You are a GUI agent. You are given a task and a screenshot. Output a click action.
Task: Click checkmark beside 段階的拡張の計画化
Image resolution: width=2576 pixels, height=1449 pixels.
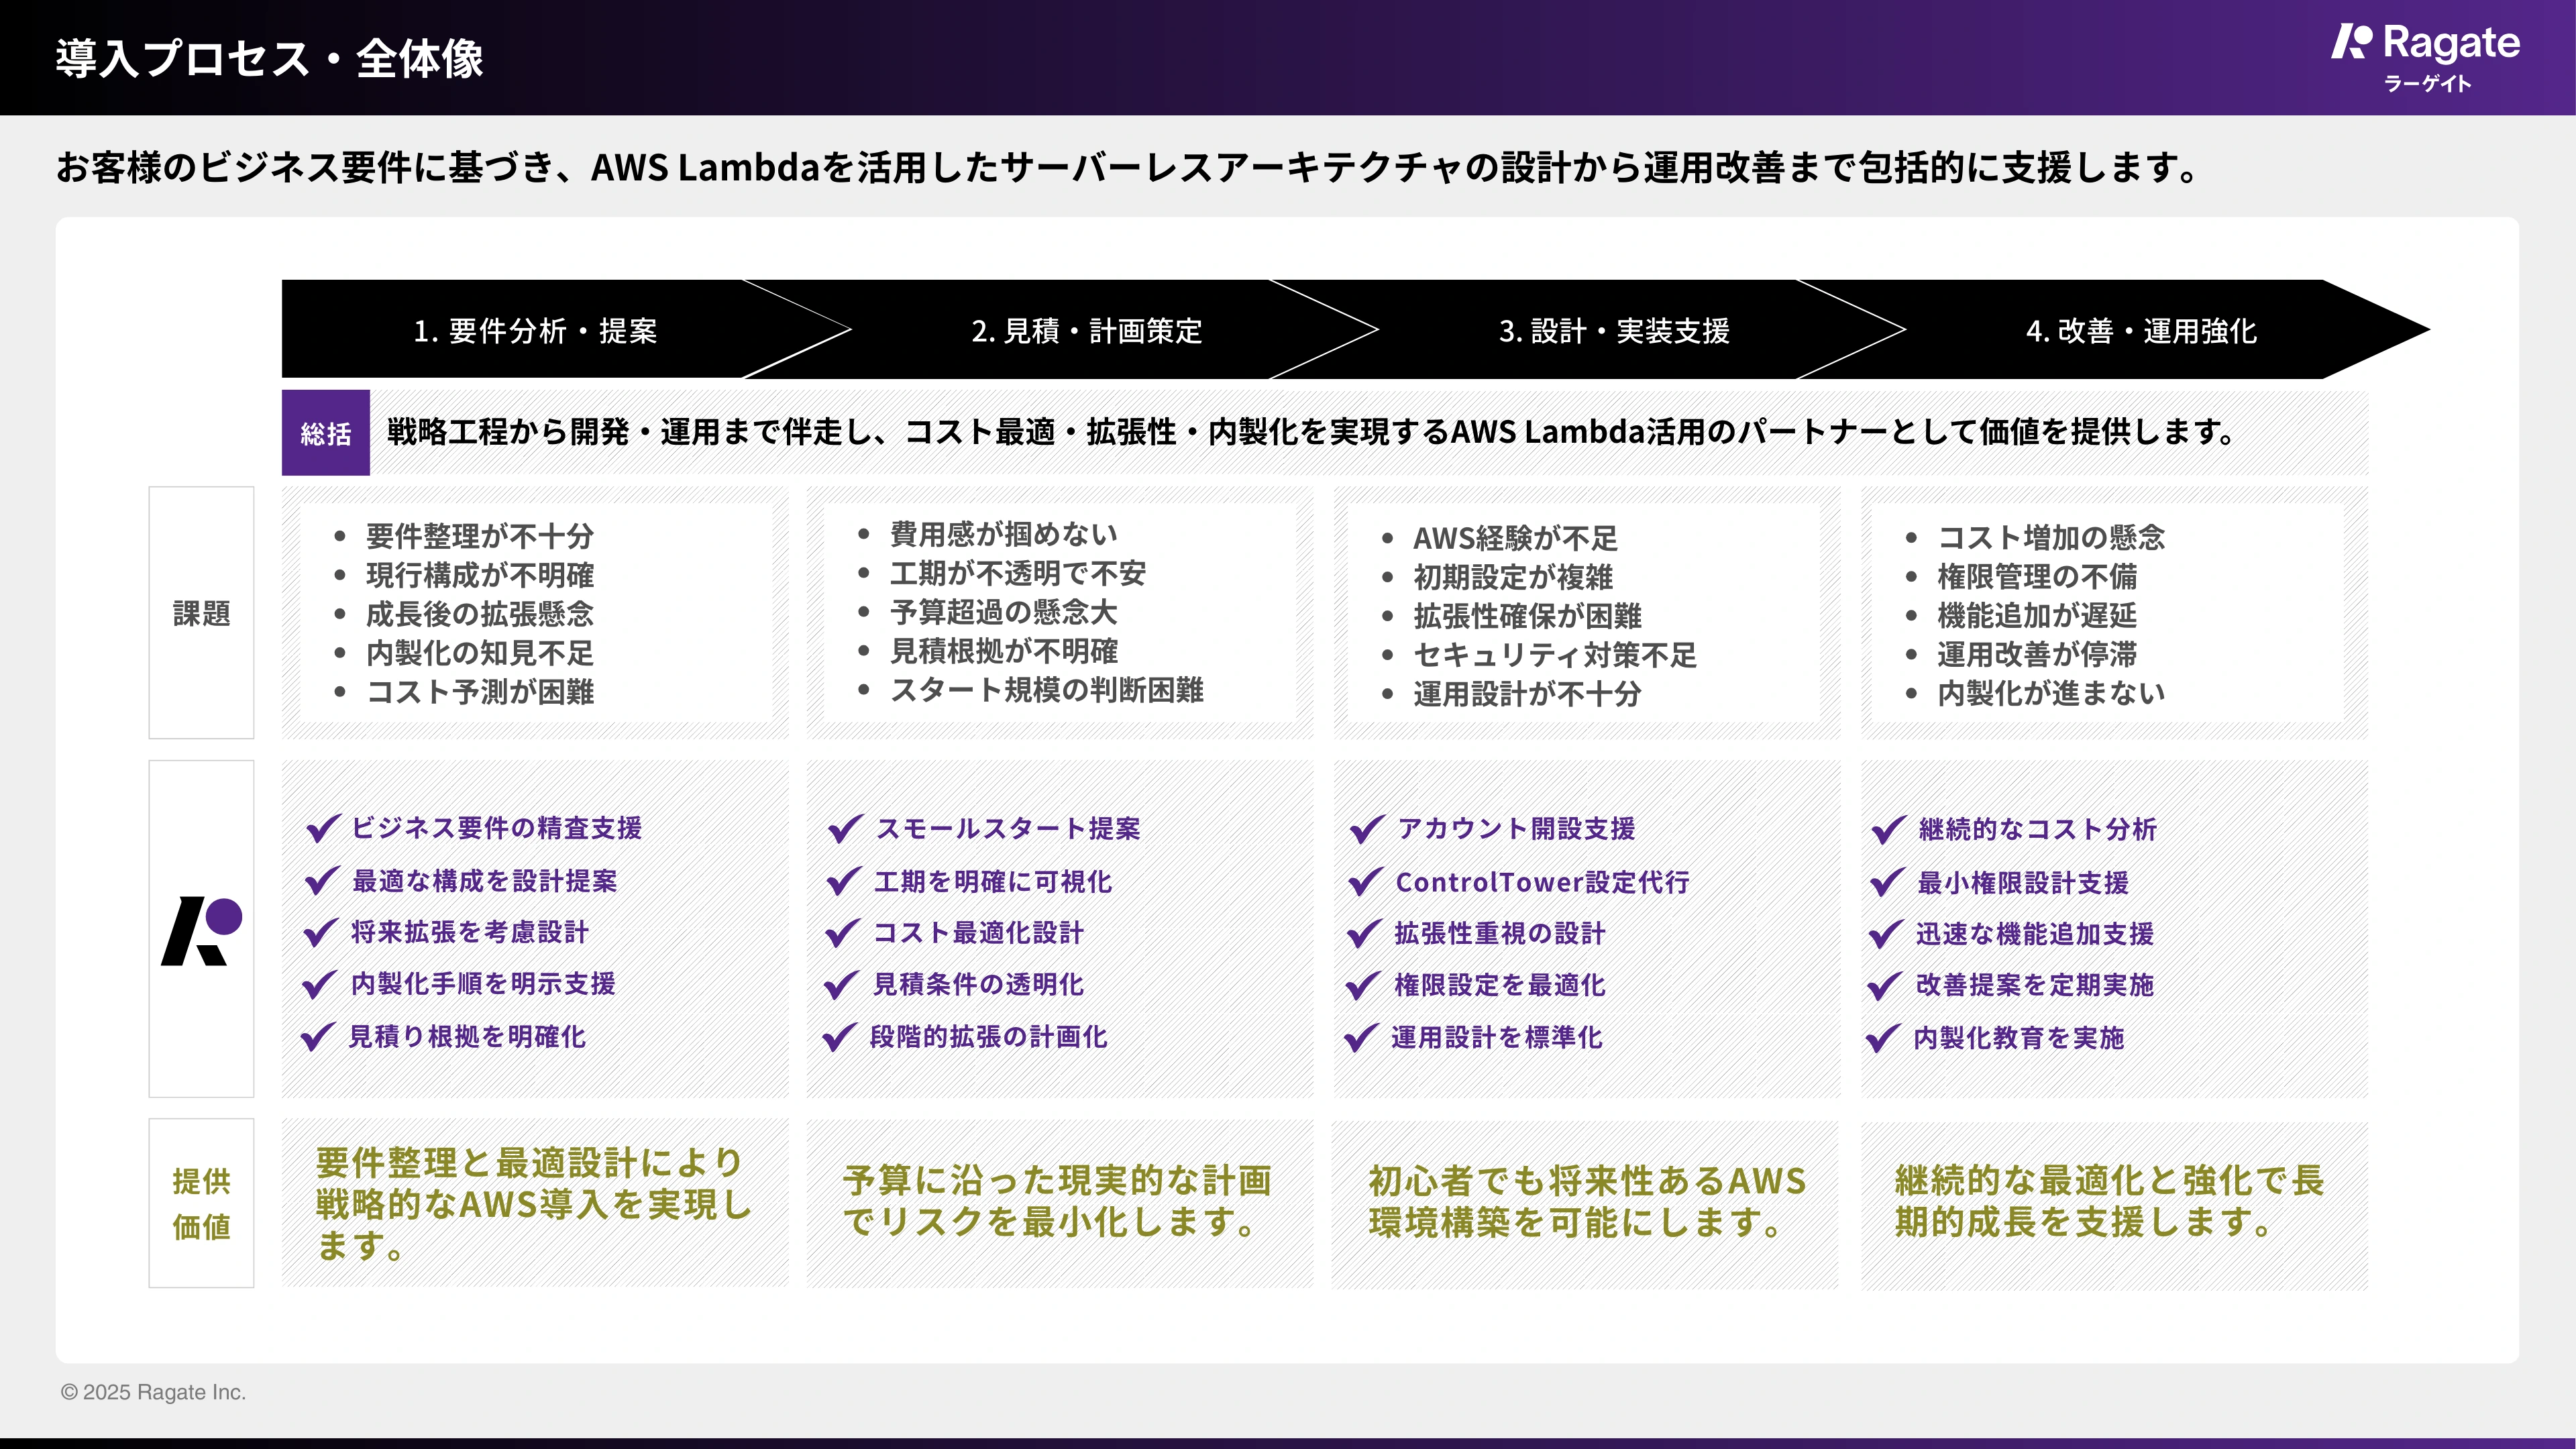840,1037
